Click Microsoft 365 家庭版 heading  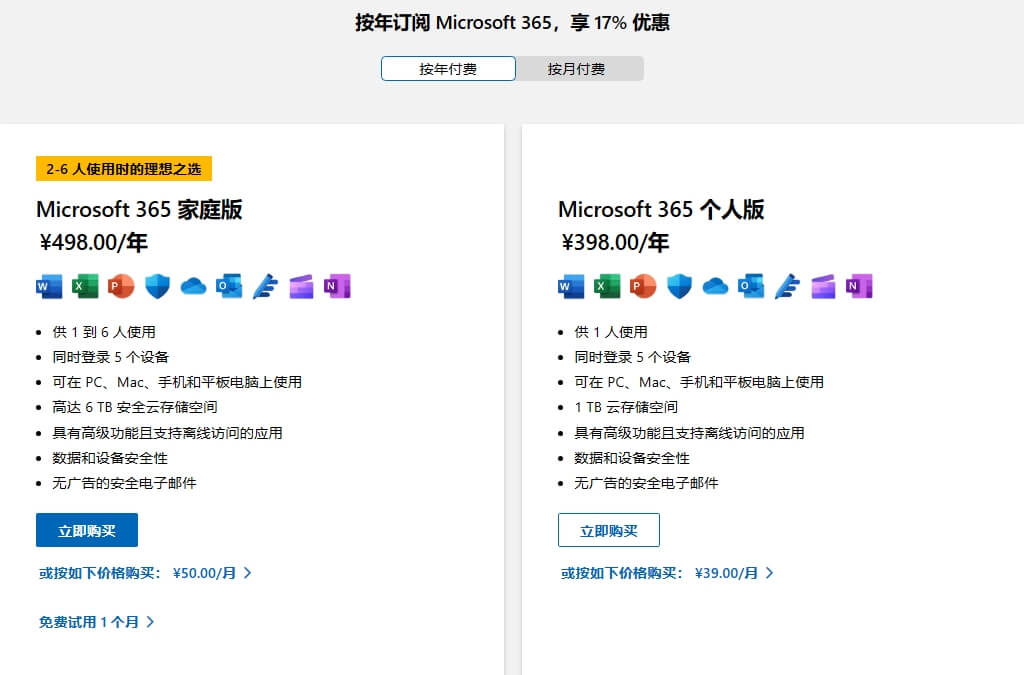(139, 210)
